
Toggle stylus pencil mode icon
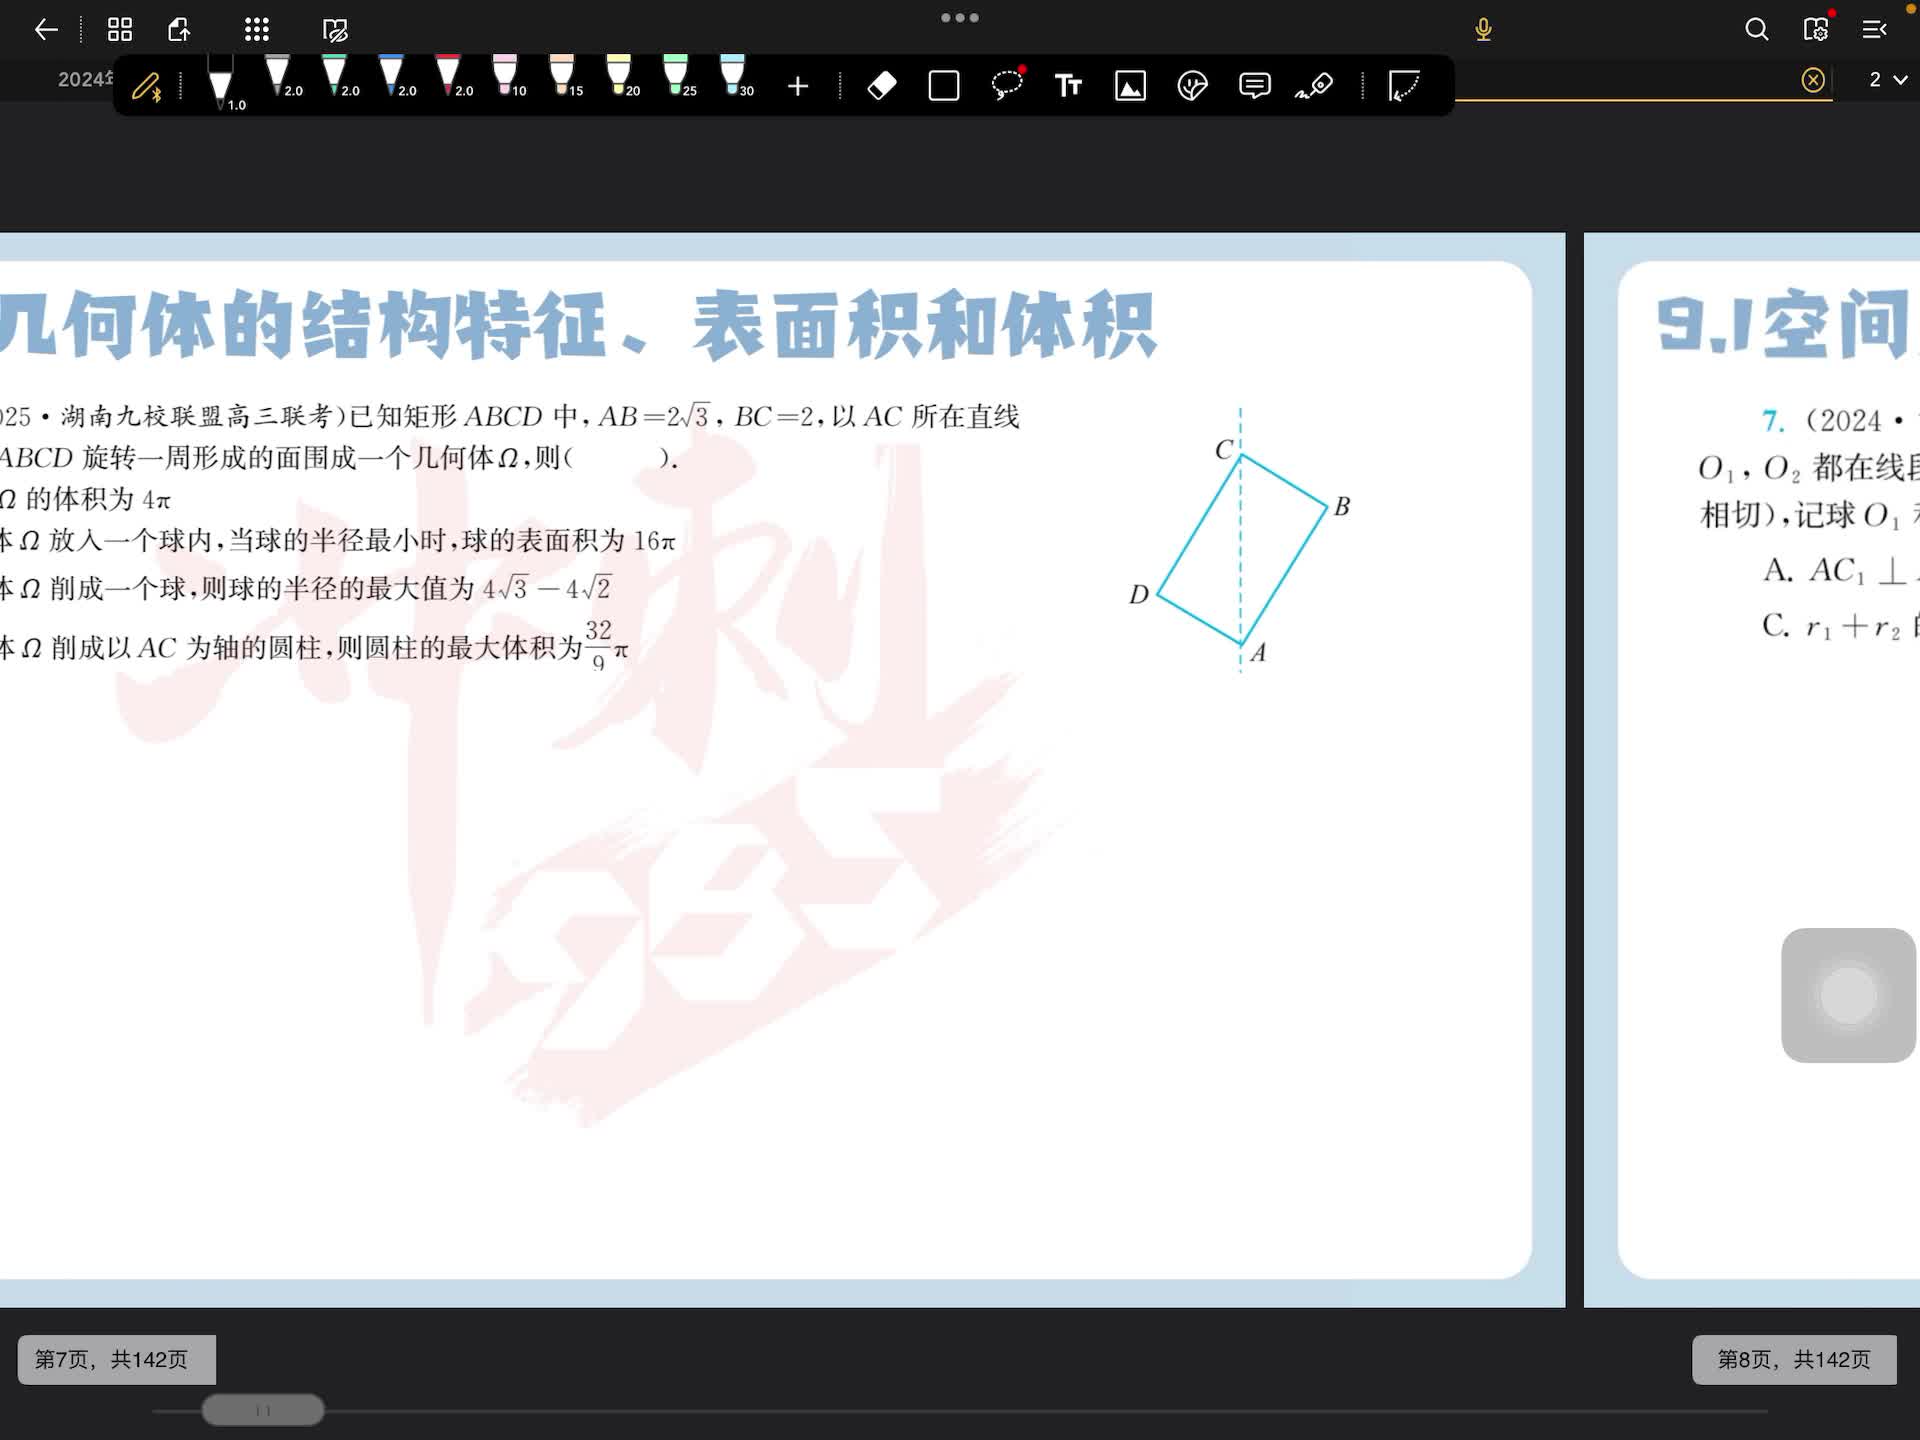tap(147, 87)
